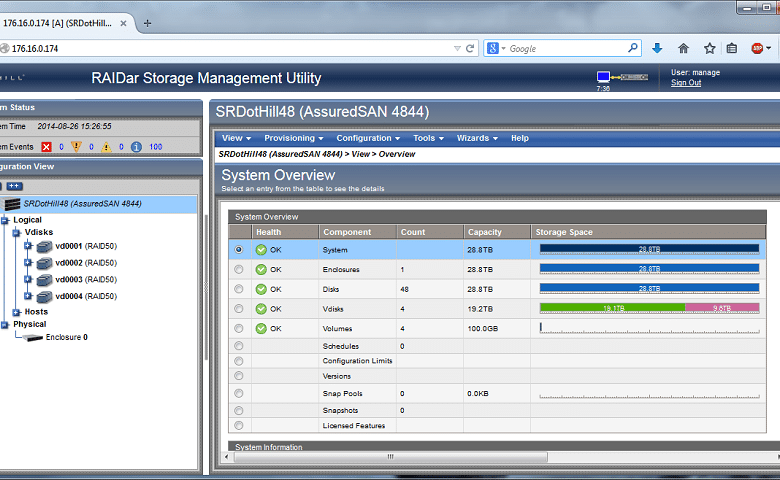Select the Schedules radio button
780x480 pixels.
coord(239,346)
